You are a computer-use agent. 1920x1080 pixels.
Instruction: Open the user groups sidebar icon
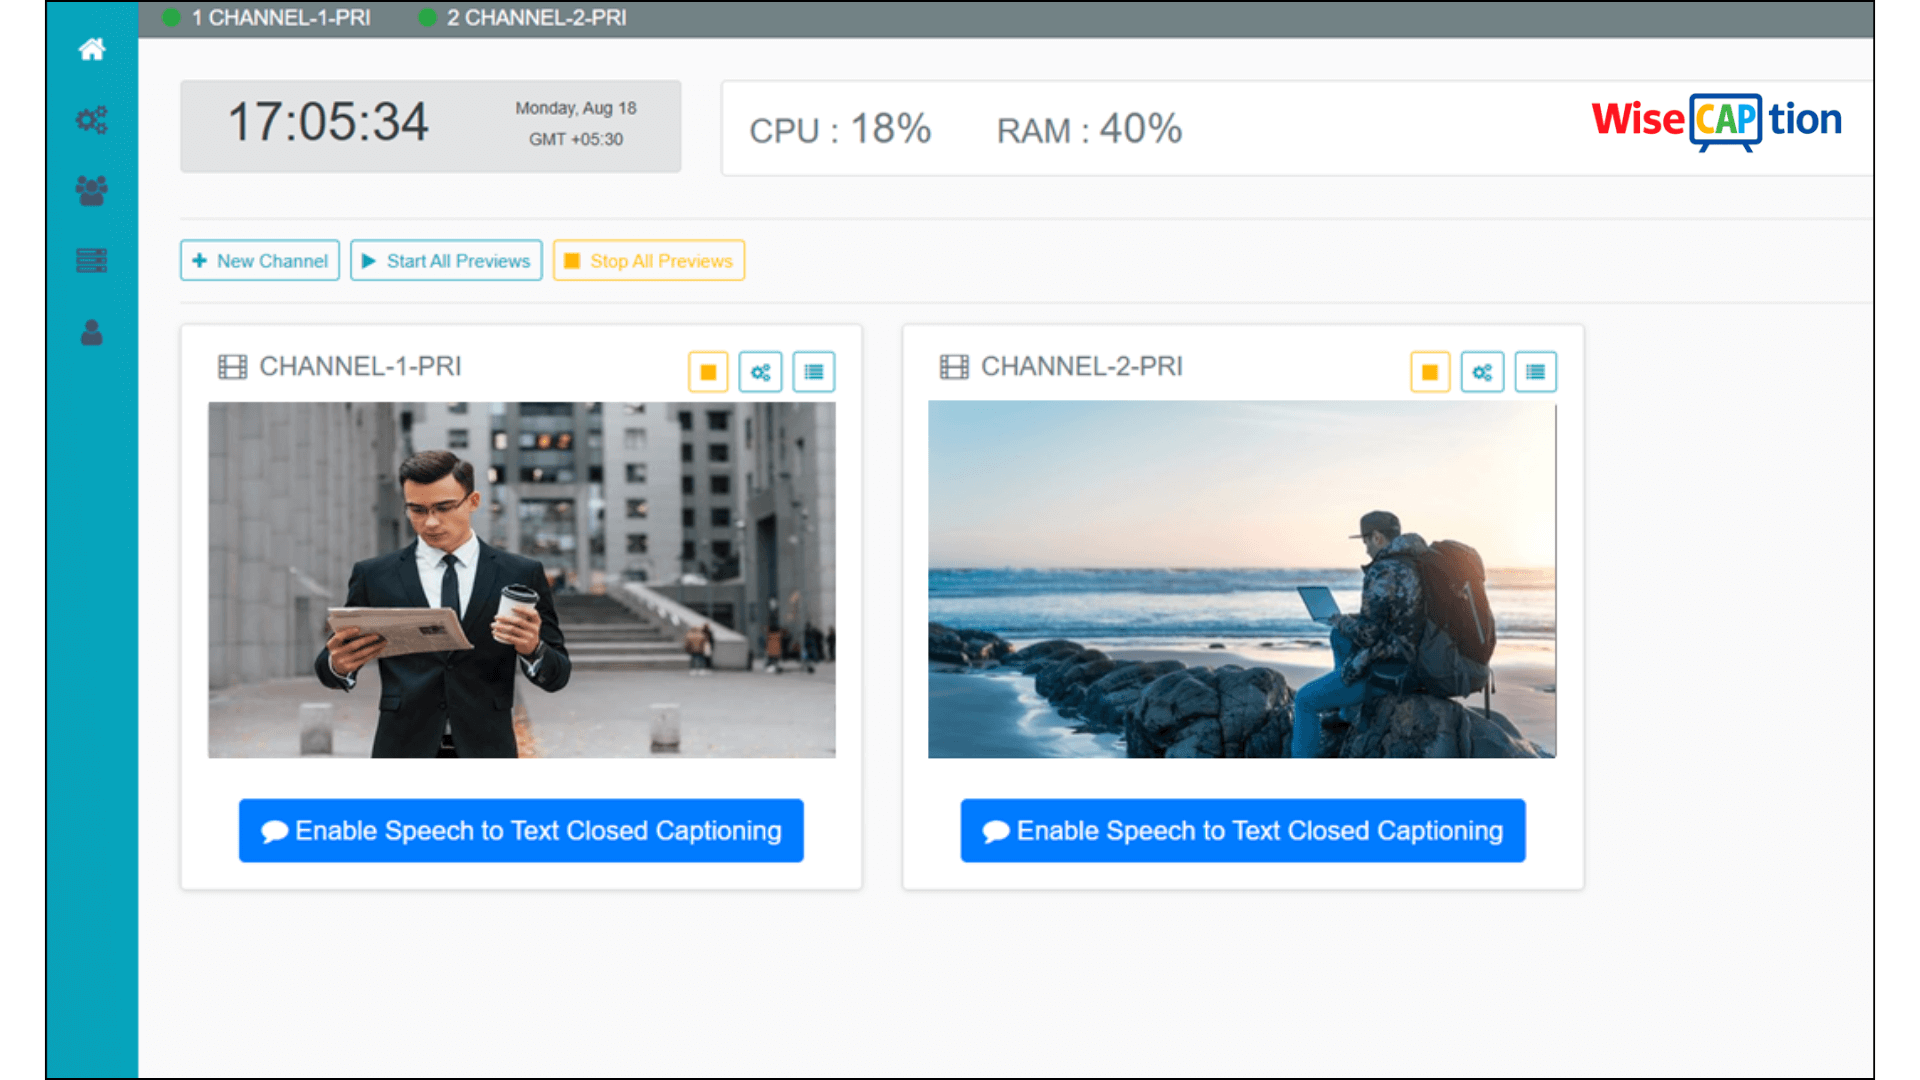[92, 190]
